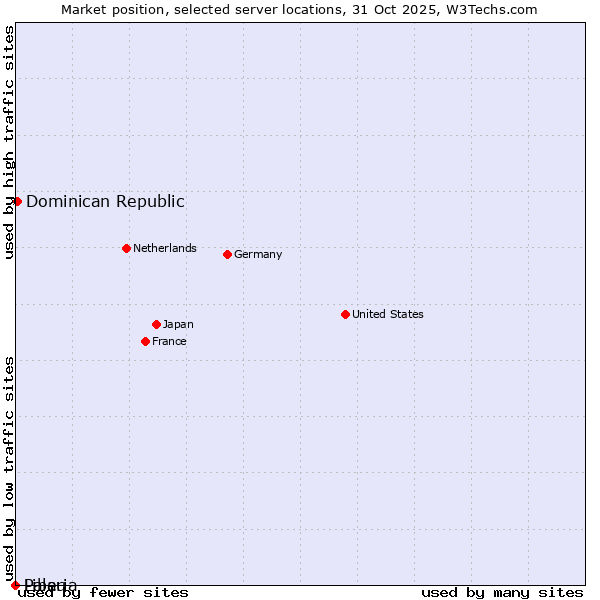Screen dimensions: 600x600
Task: Click the Germany text label
Action: 258,254
